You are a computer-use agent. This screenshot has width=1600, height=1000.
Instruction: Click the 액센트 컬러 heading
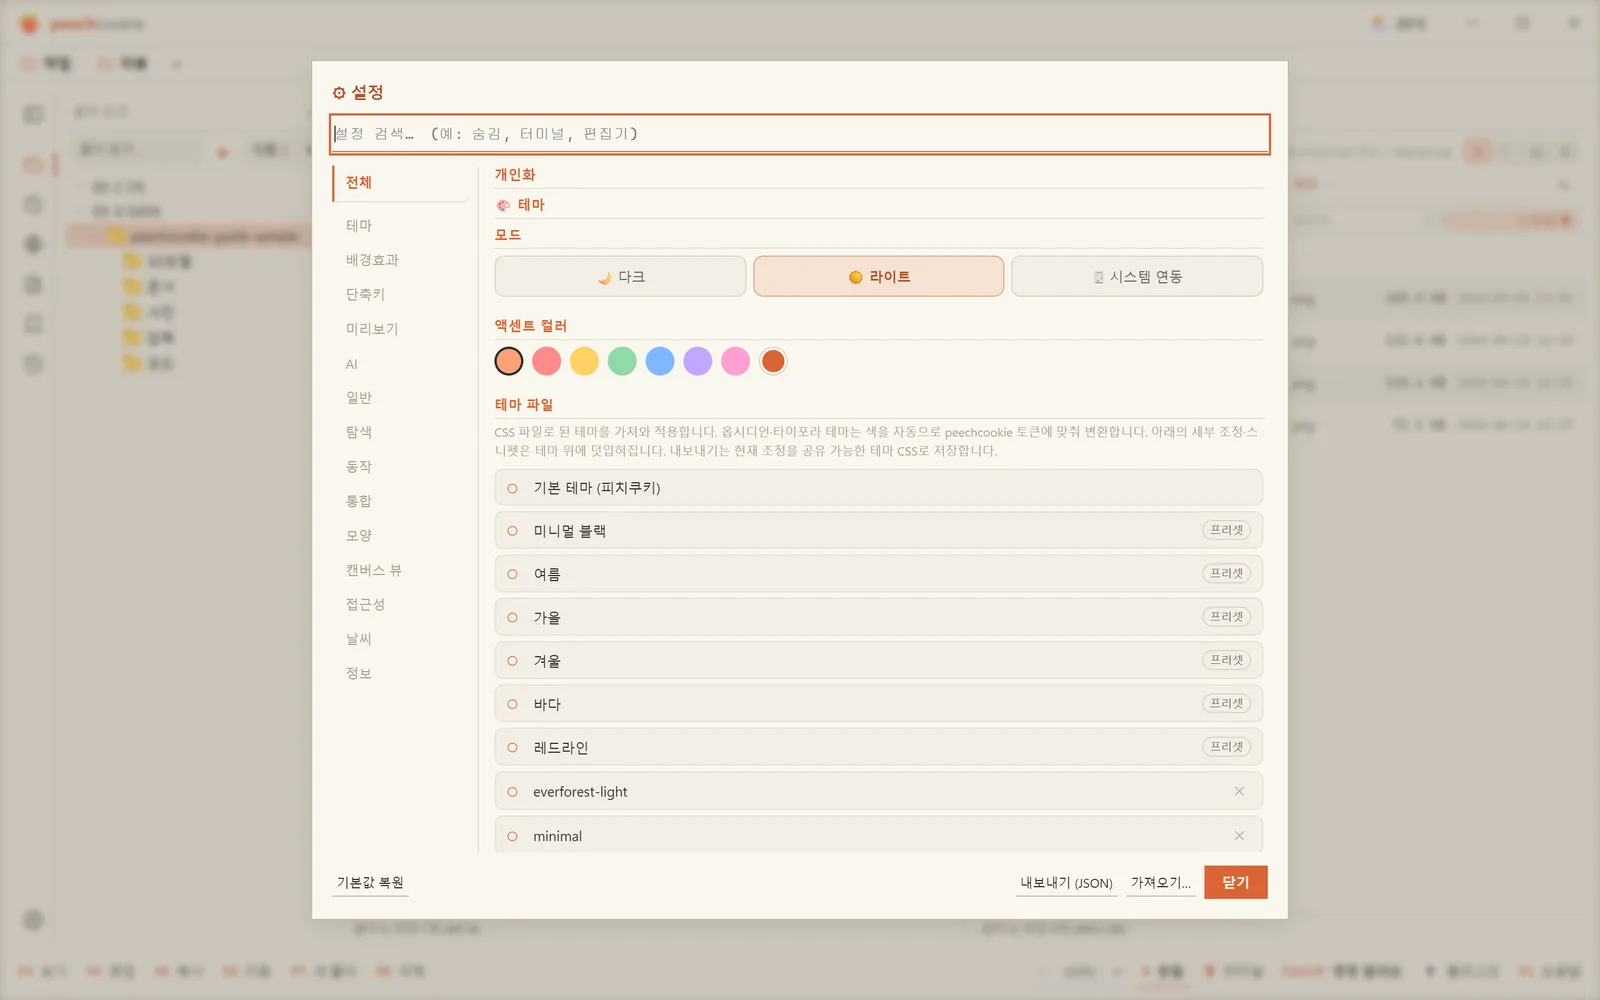click(531, 326)
